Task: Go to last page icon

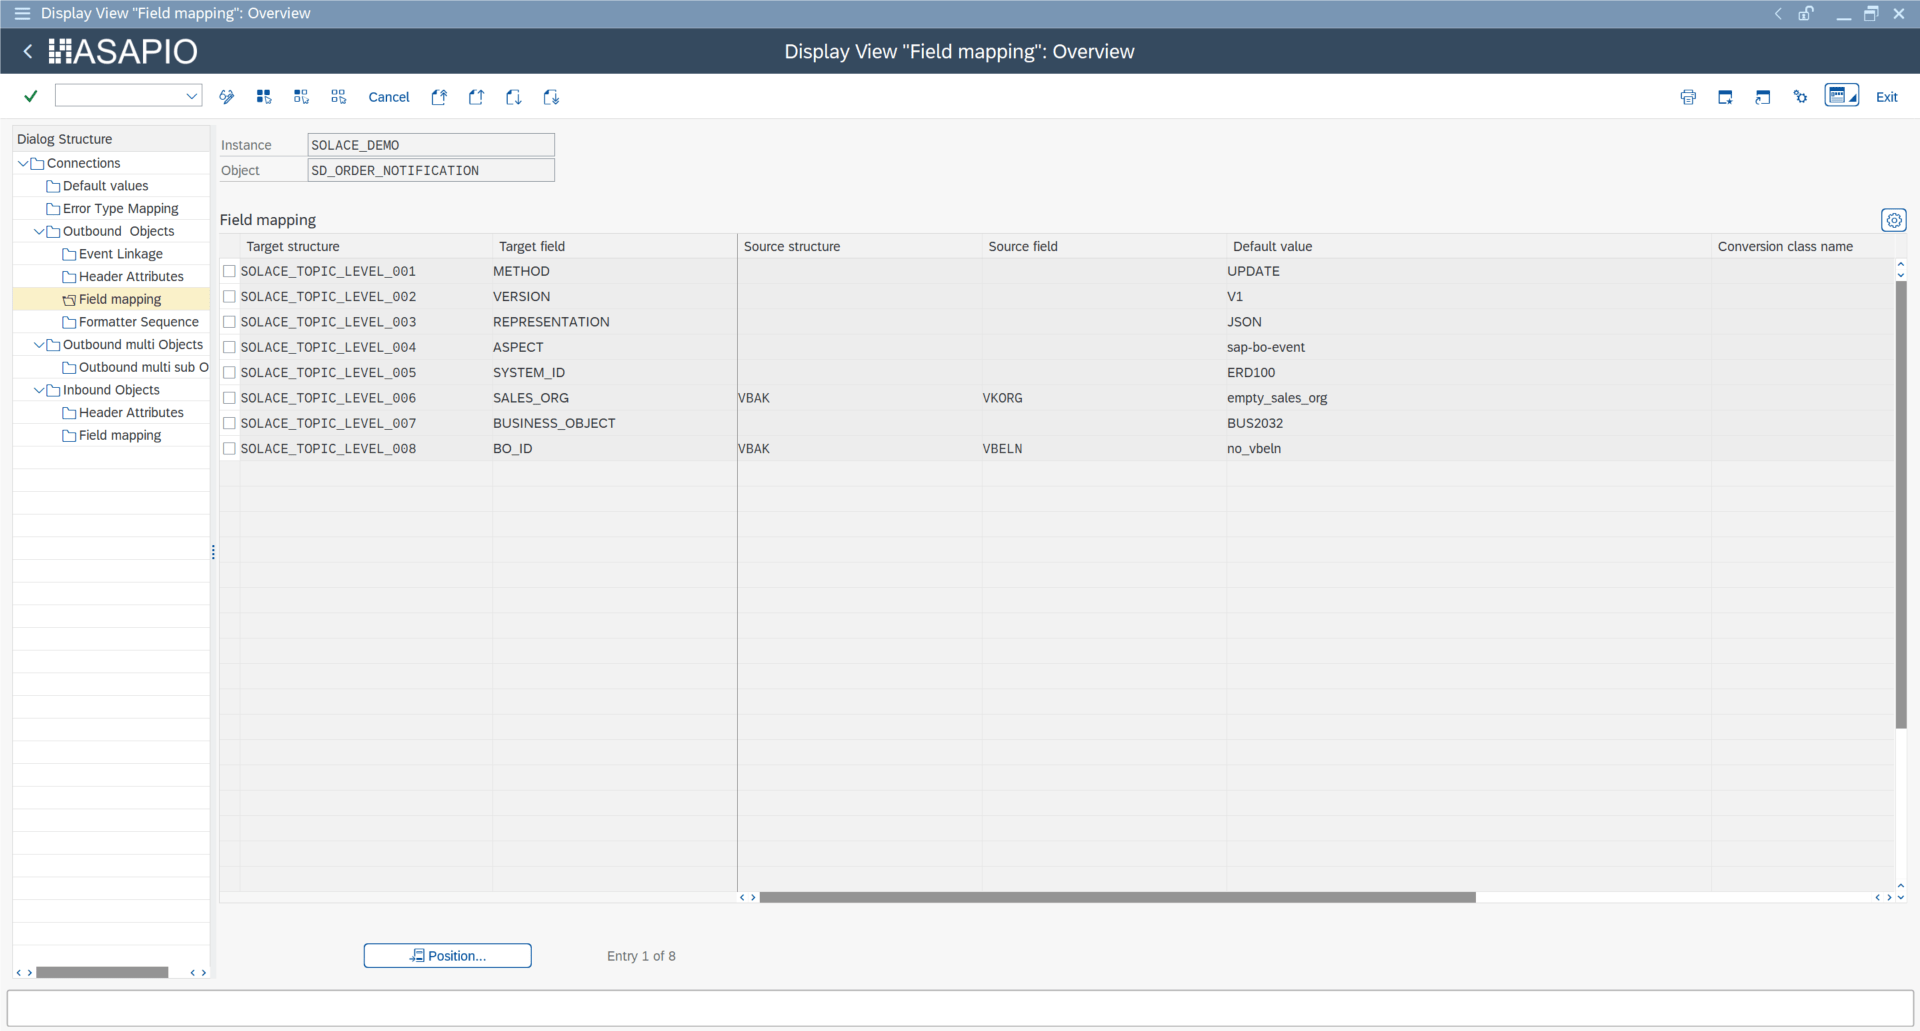Action: pos(551,97)
